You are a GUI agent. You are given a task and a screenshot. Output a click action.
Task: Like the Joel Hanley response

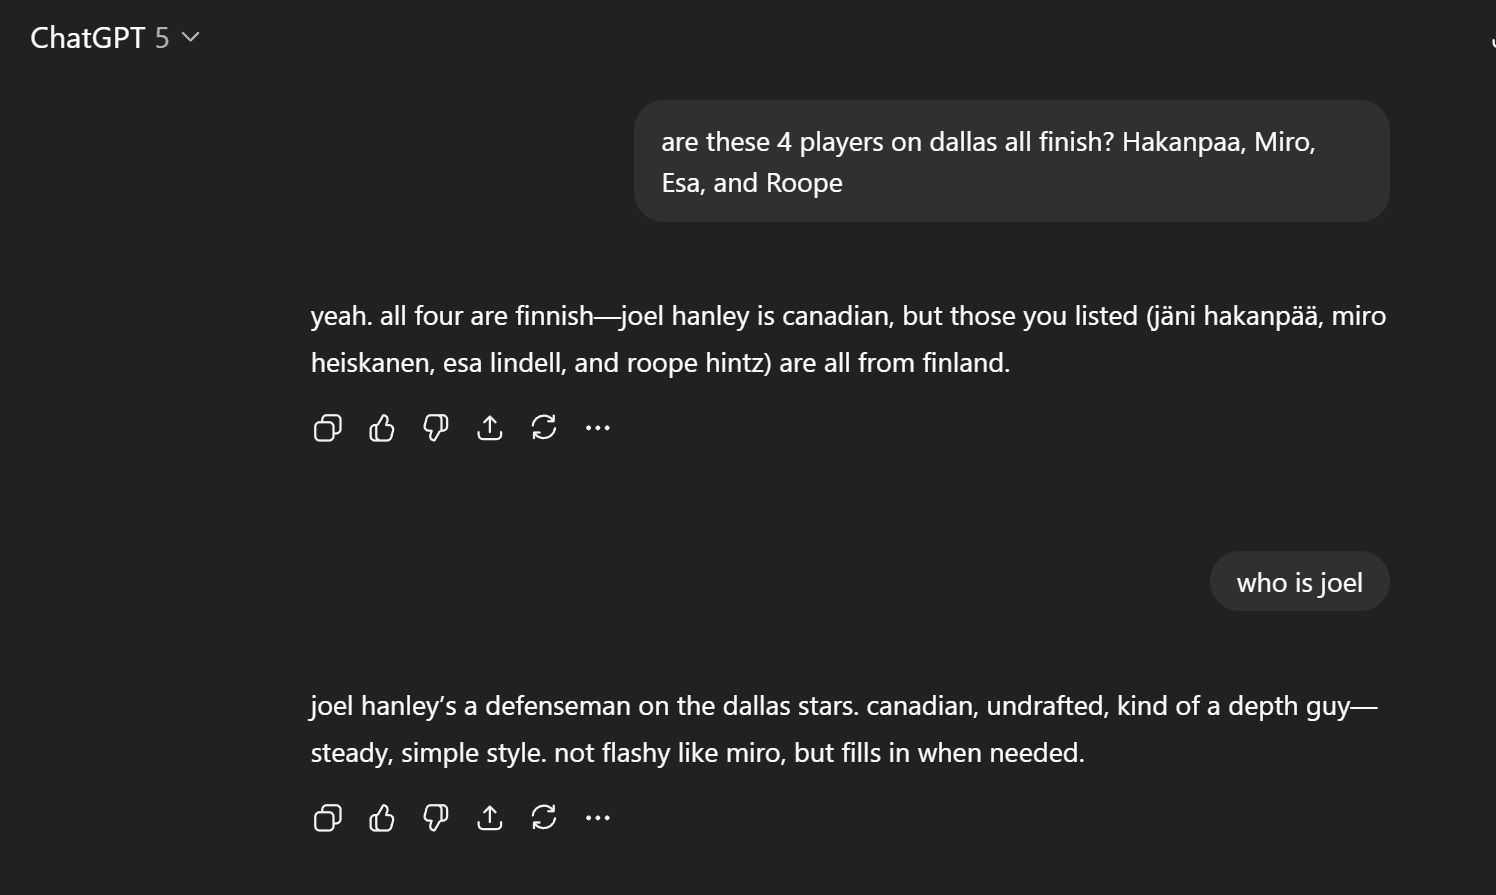(x=382, y=818)
